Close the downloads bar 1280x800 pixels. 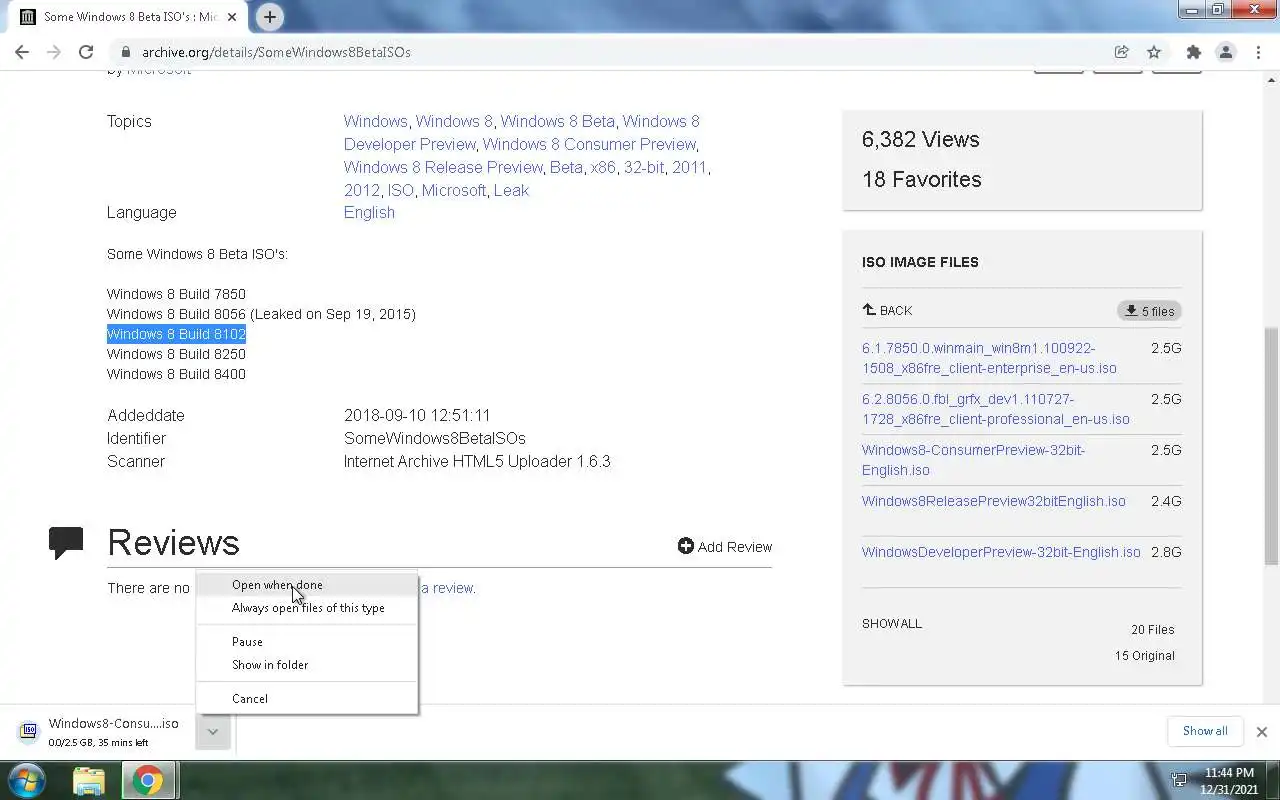coord(1261,732)
